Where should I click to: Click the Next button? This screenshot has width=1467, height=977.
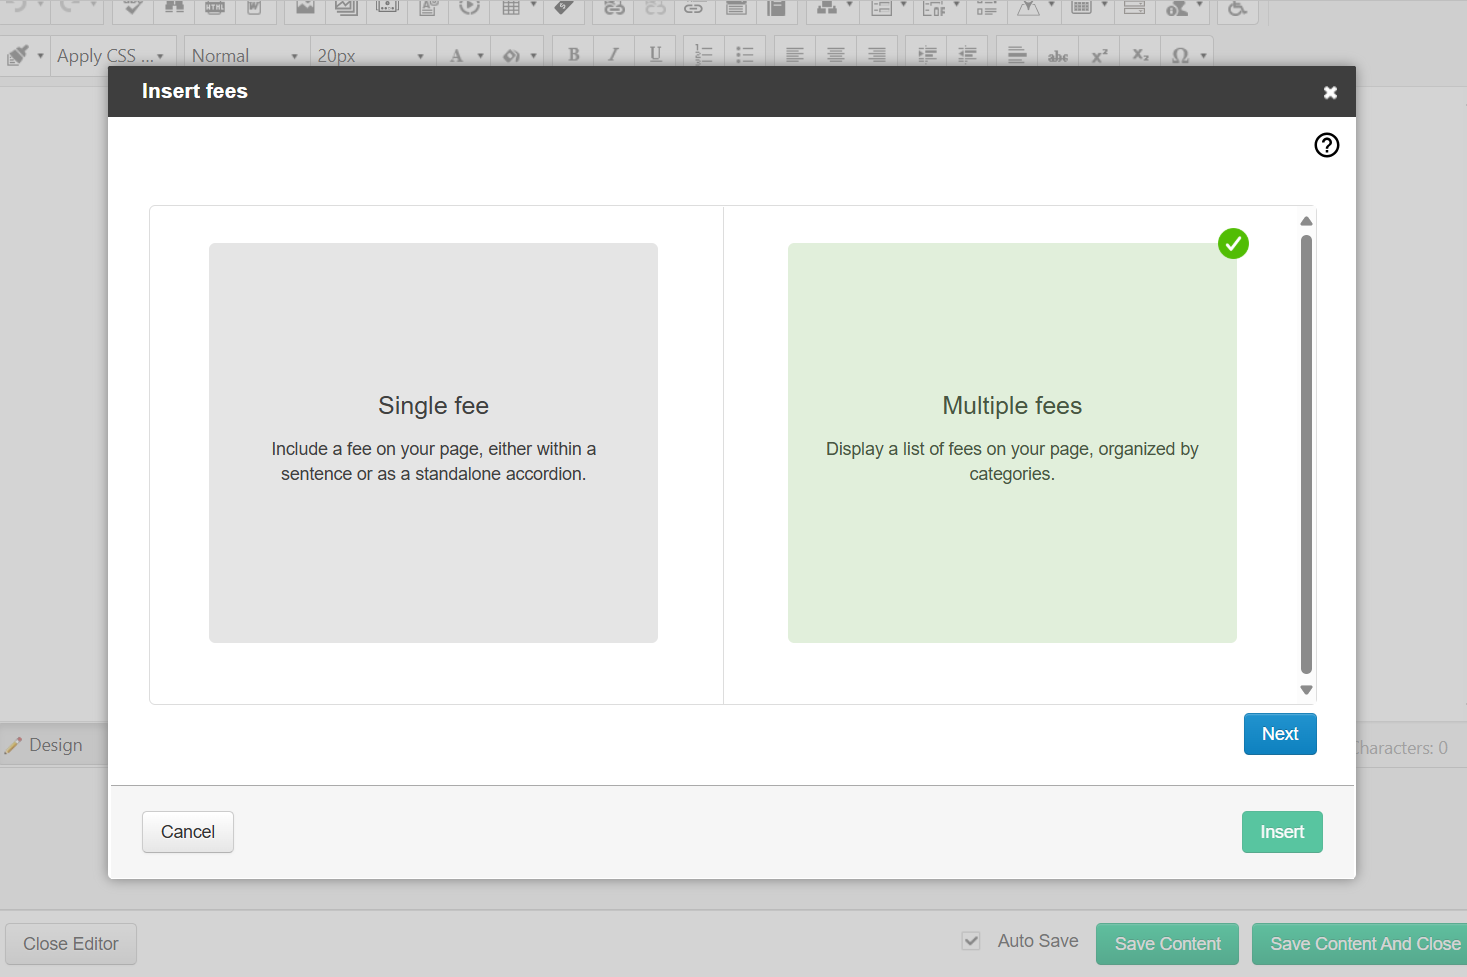tap(1280, 733)
